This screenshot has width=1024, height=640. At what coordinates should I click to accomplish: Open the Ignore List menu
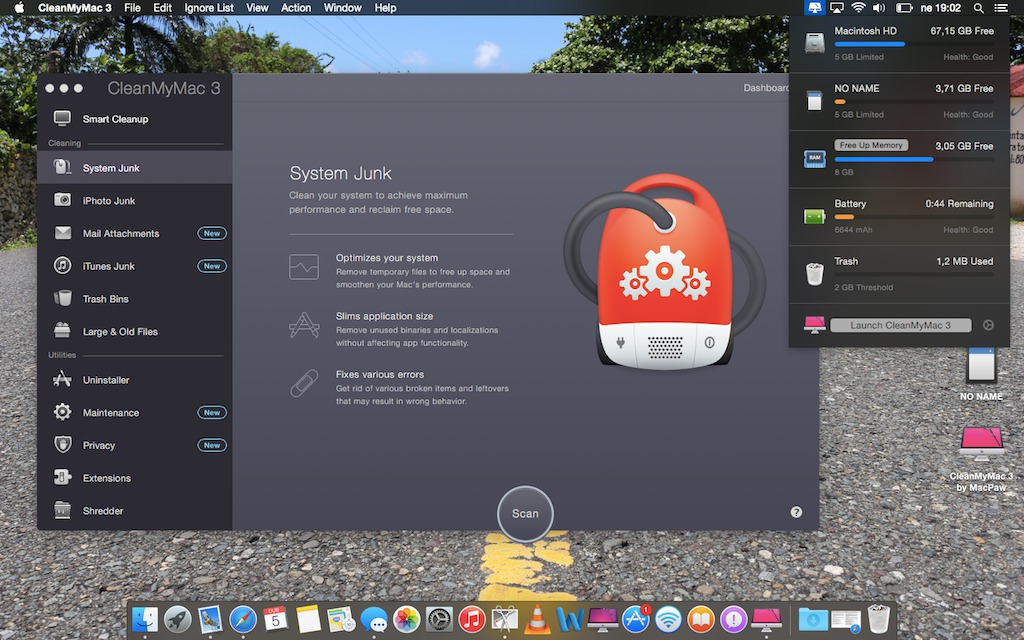(x=209, y=8)
